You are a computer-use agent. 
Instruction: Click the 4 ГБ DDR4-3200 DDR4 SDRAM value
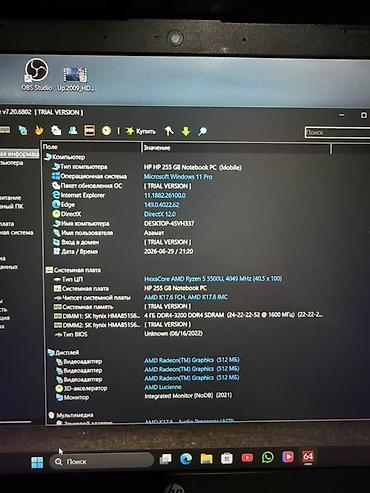[234, 315]
